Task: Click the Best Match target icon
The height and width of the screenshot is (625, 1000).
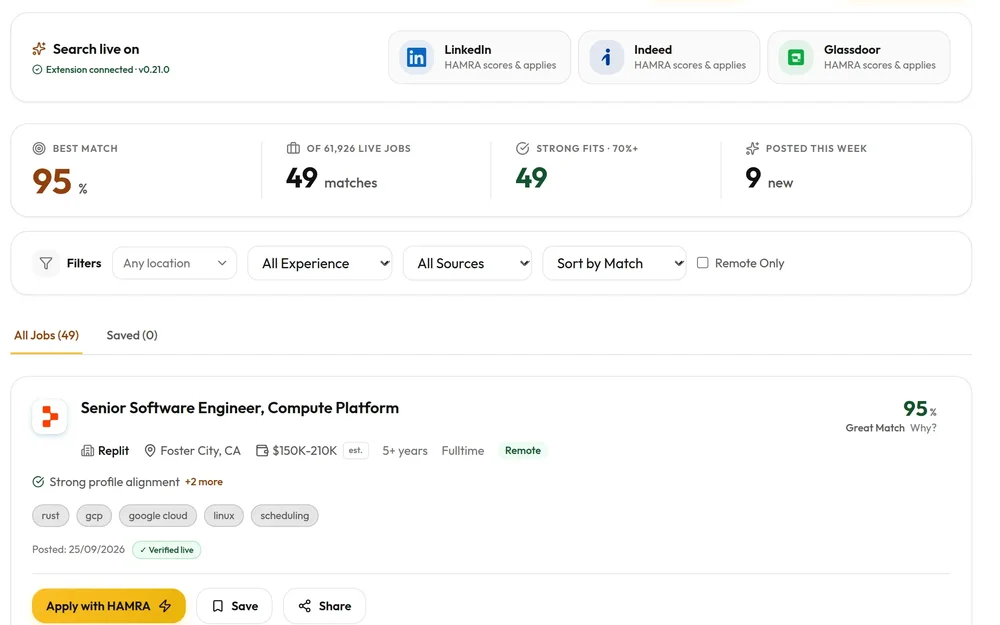Action: (39, 149)
